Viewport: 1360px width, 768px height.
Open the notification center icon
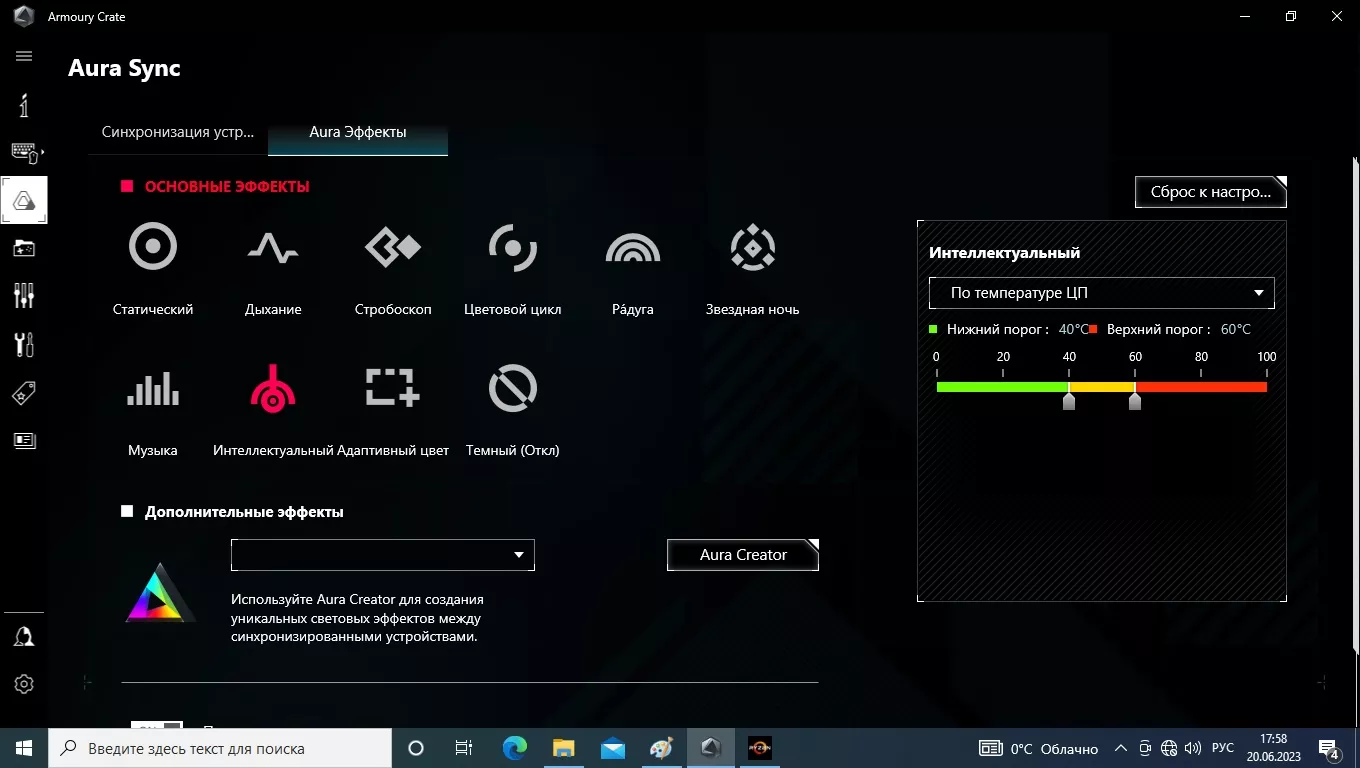[1330, 748]
